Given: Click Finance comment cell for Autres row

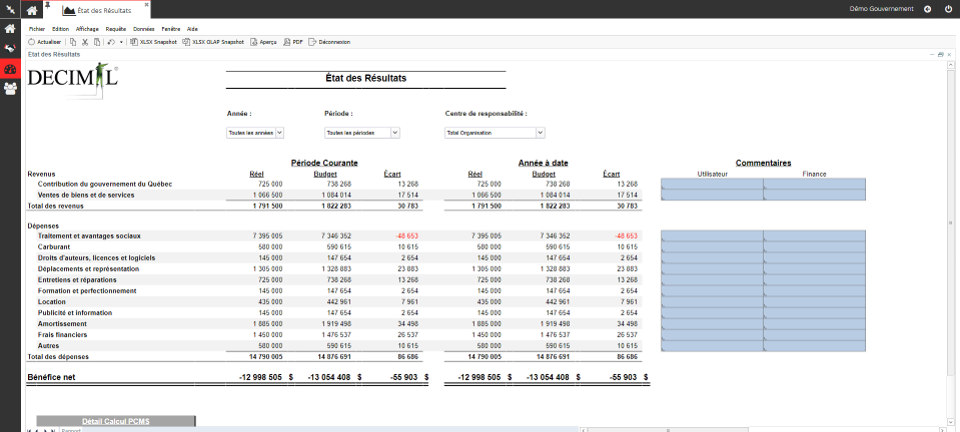Looking at the screenshot, I should coord(815,346).
